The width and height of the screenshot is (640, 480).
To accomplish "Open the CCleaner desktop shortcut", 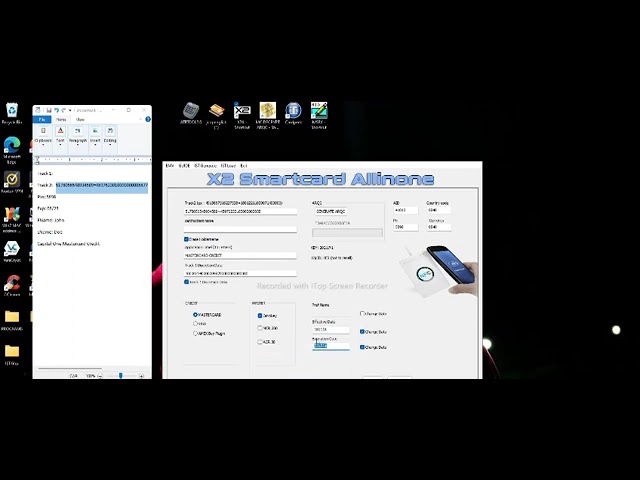I will pos(12,284).
